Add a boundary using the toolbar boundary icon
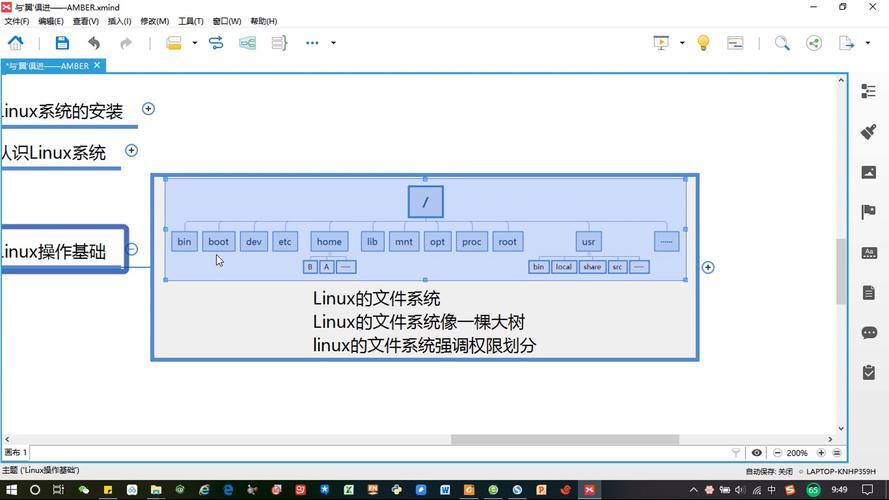 coord(247,43)
